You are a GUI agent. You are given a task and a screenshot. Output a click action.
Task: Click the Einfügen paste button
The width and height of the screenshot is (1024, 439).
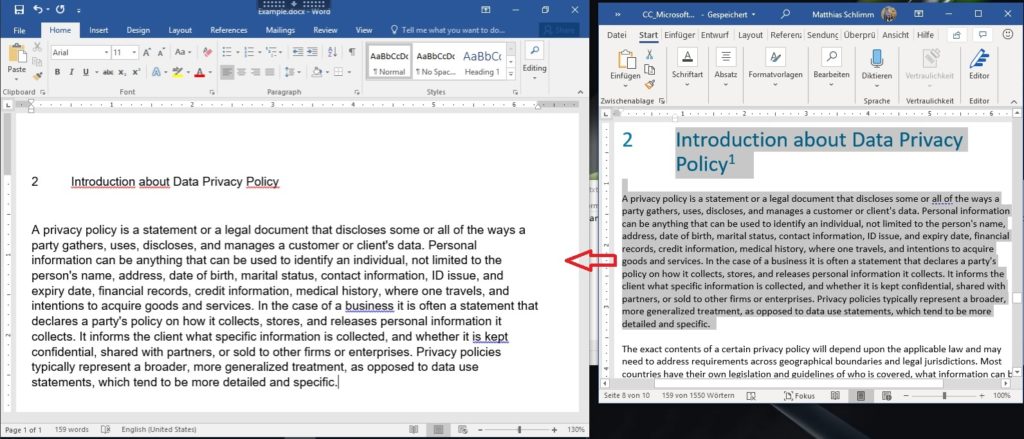click(625, 66)
